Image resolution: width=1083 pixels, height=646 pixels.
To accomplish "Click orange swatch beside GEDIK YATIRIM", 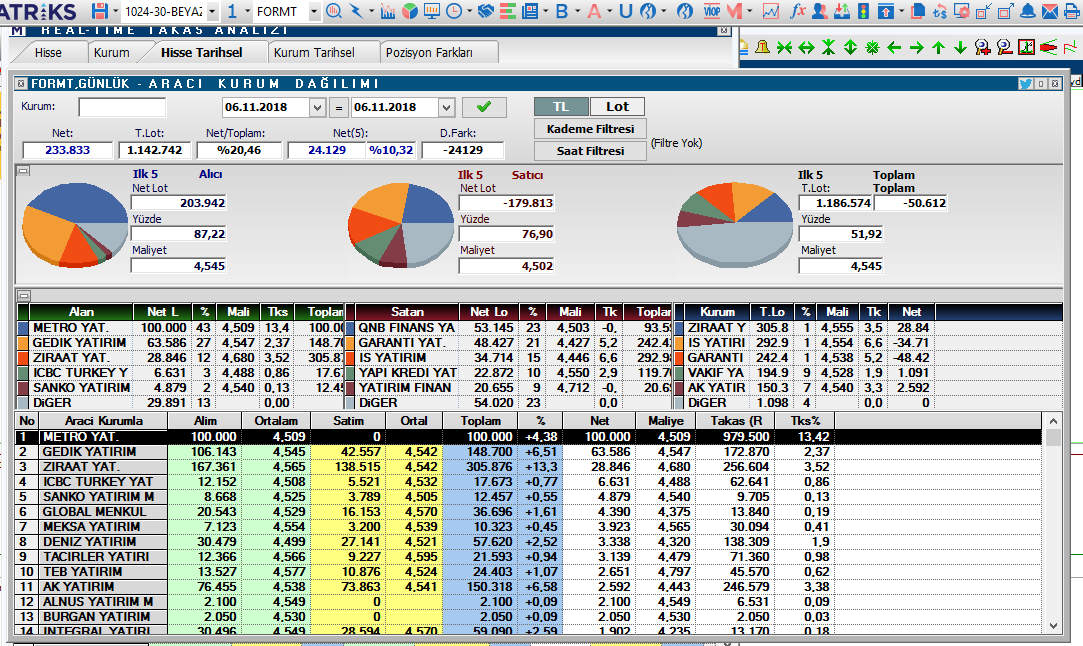I will (x=23, y=343).
